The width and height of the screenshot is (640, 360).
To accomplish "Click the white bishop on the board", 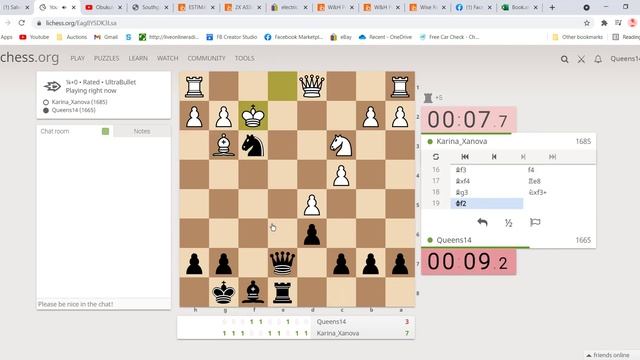I will click(224, 145).
